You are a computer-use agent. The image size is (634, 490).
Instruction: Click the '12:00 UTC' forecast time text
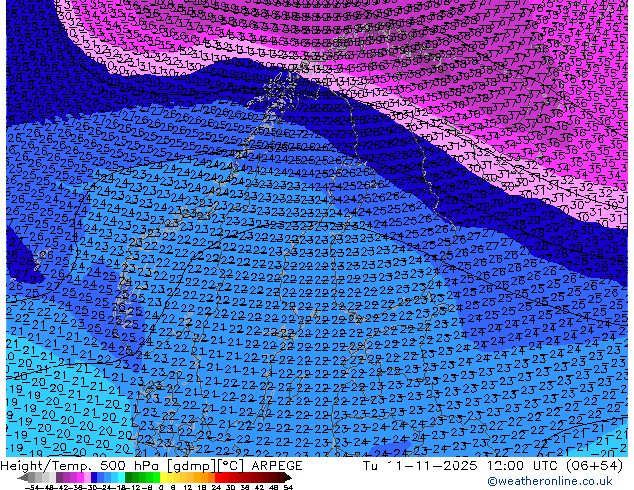point(524,466)
